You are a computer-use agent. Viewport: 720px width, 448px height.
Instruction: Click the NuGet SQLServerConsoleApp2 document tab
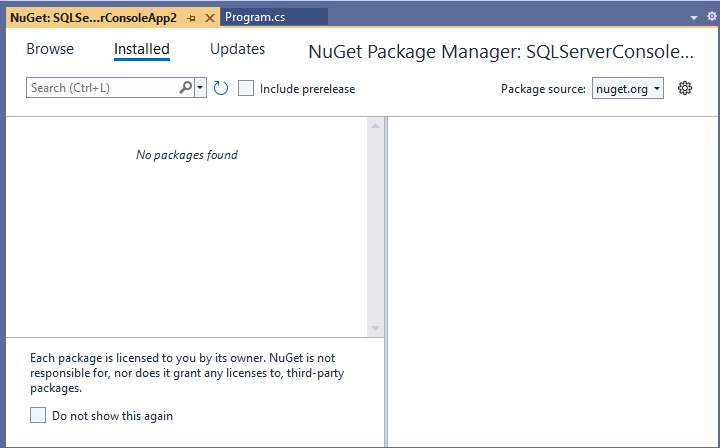point(93,17)
